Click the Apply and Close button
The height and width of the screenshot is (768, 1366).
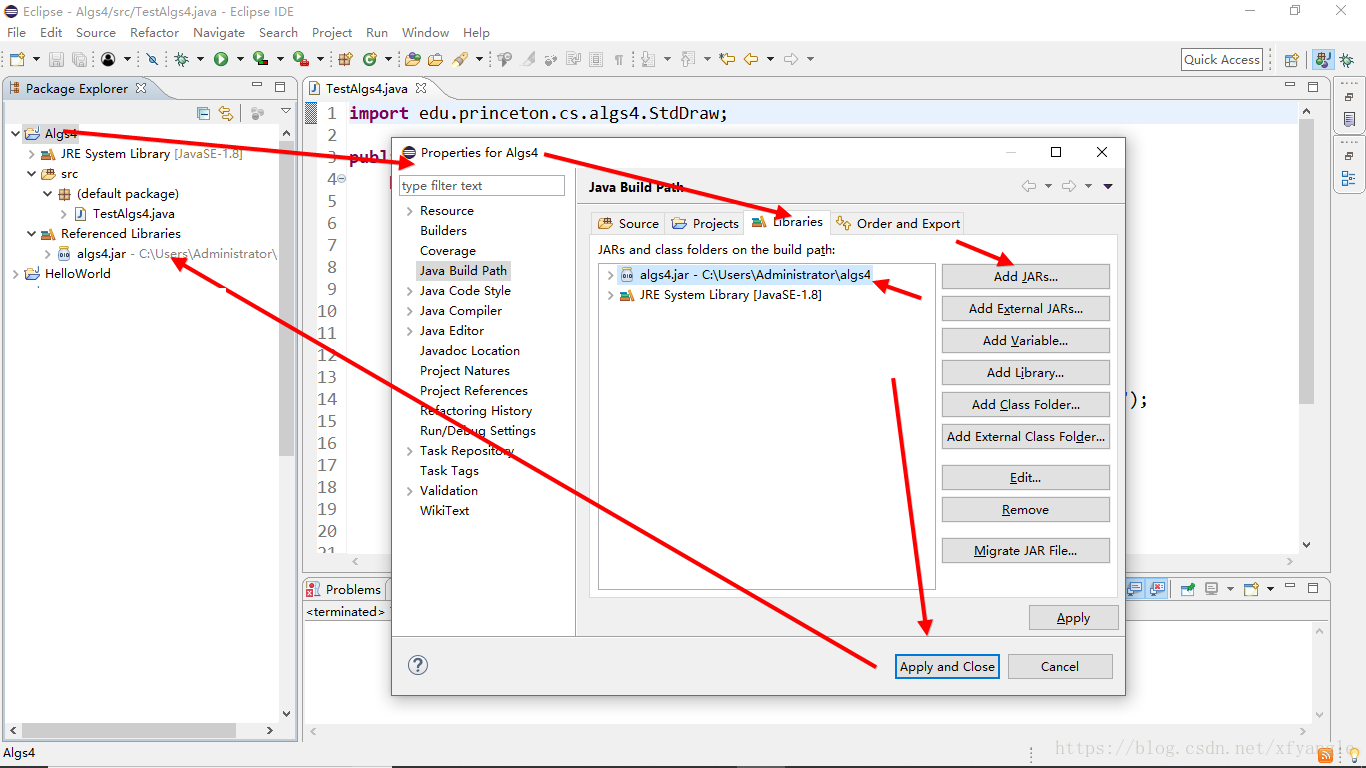tap(947, 666)
